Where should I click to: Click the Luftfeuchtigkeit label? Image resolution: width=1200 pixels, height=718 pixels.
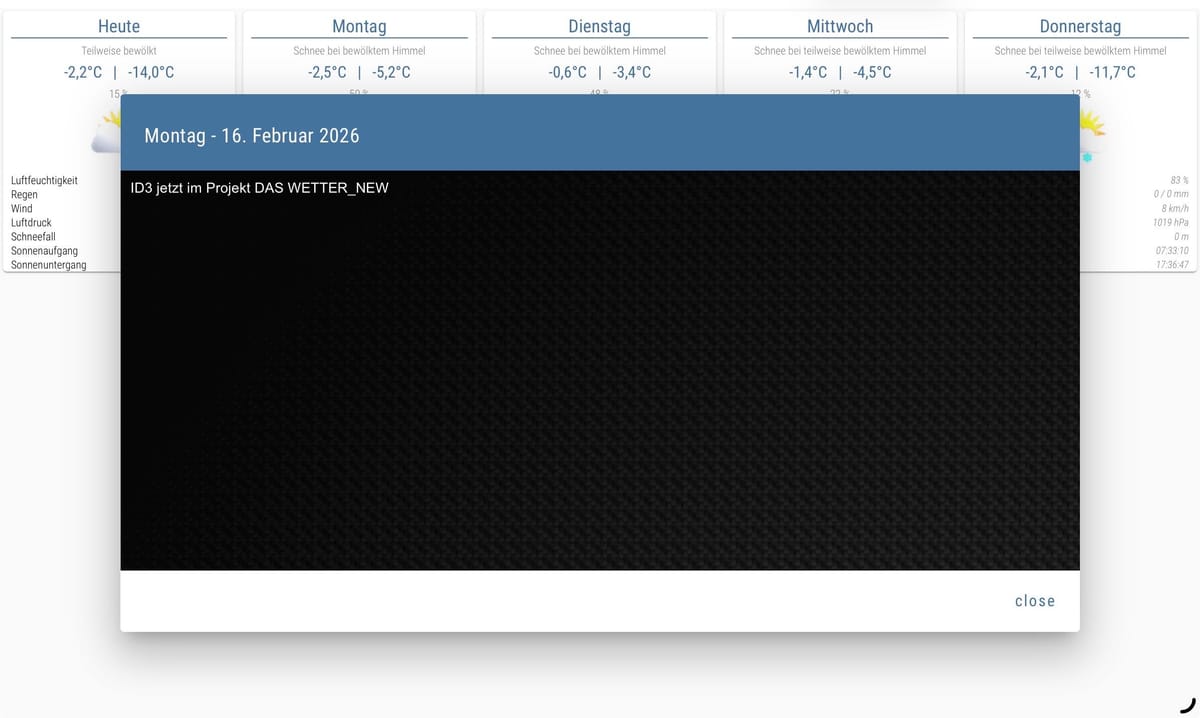(44, 181)
